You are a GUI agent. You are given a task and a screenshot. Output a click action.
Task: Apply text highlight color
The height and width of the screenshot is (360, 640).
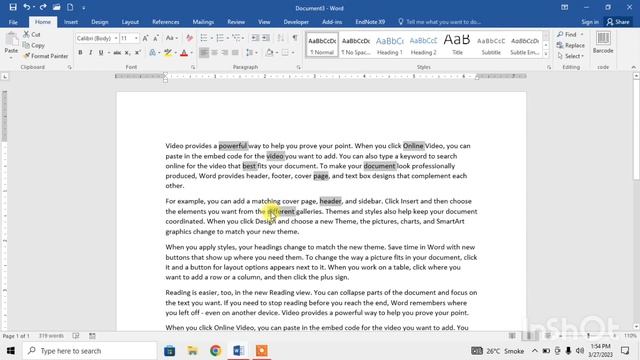coord(168,53)
